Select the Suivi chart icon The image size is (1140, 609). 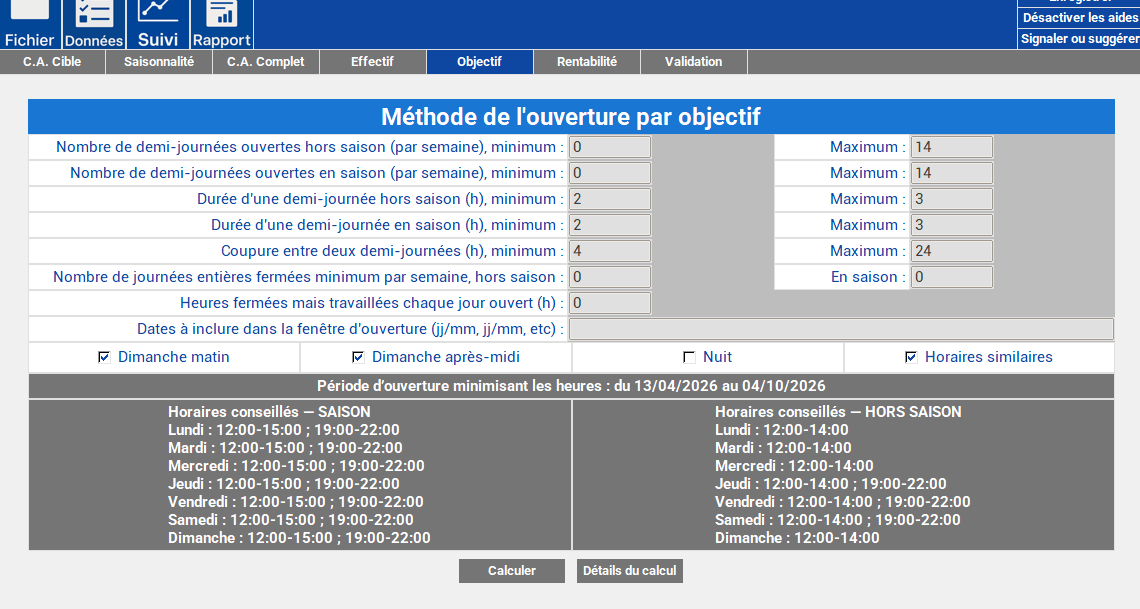click(158, 12)
